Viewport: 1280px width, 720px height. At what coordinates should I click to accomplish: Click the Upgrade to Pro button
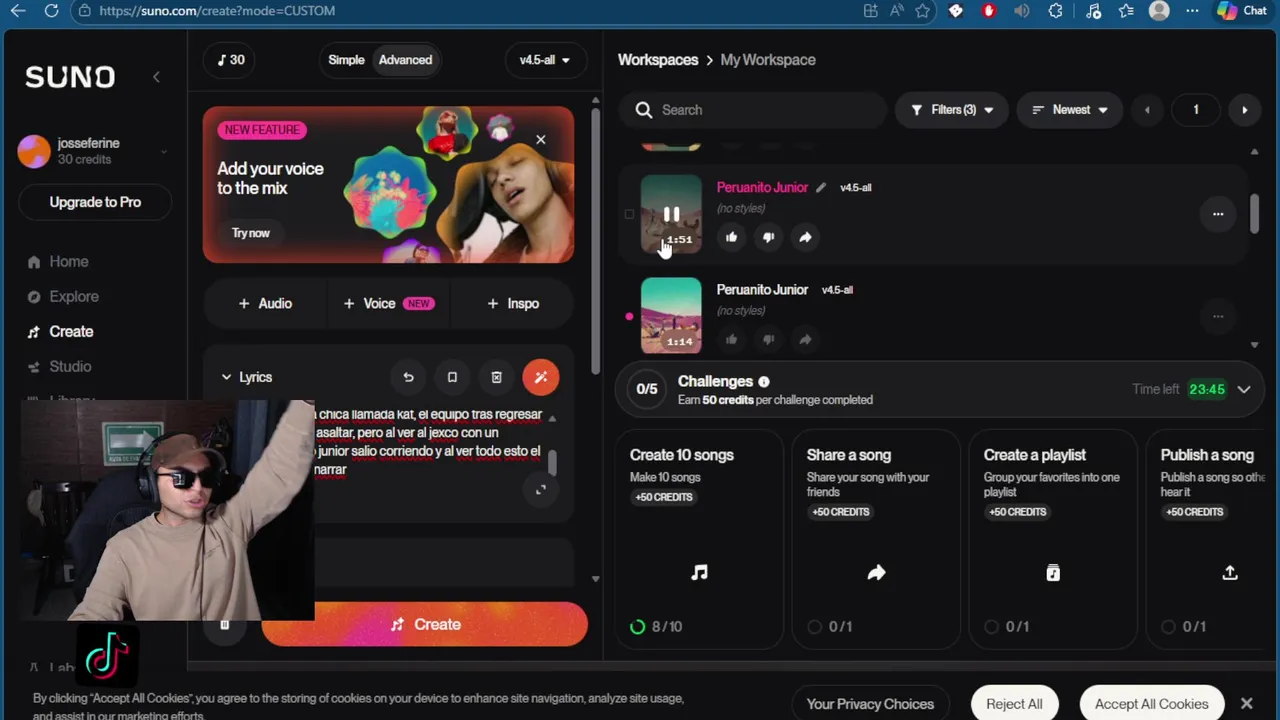pyautogui.click(x=95, y=202)
